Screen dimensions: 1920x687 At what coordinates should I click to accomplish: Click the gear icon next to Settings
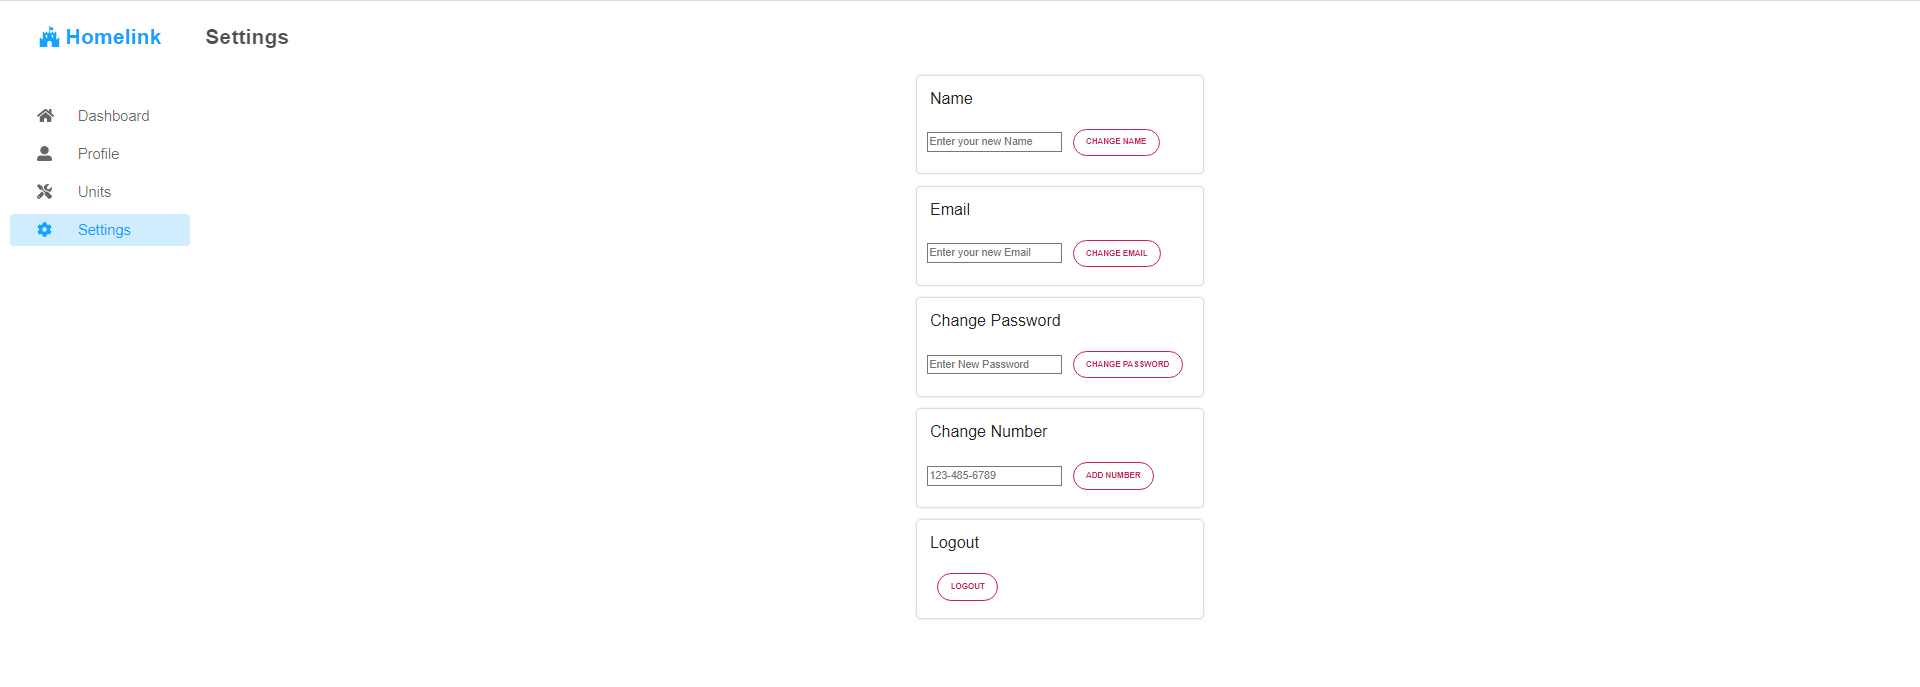click(x=45, y=229)
